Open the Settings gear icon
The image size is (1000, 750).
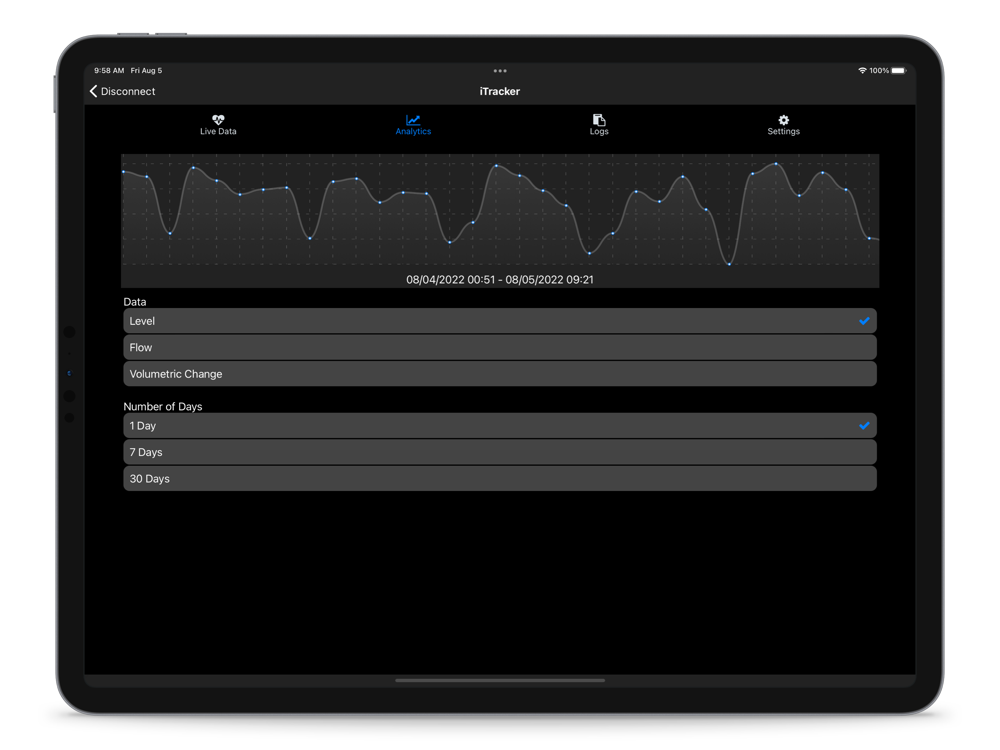783,119
